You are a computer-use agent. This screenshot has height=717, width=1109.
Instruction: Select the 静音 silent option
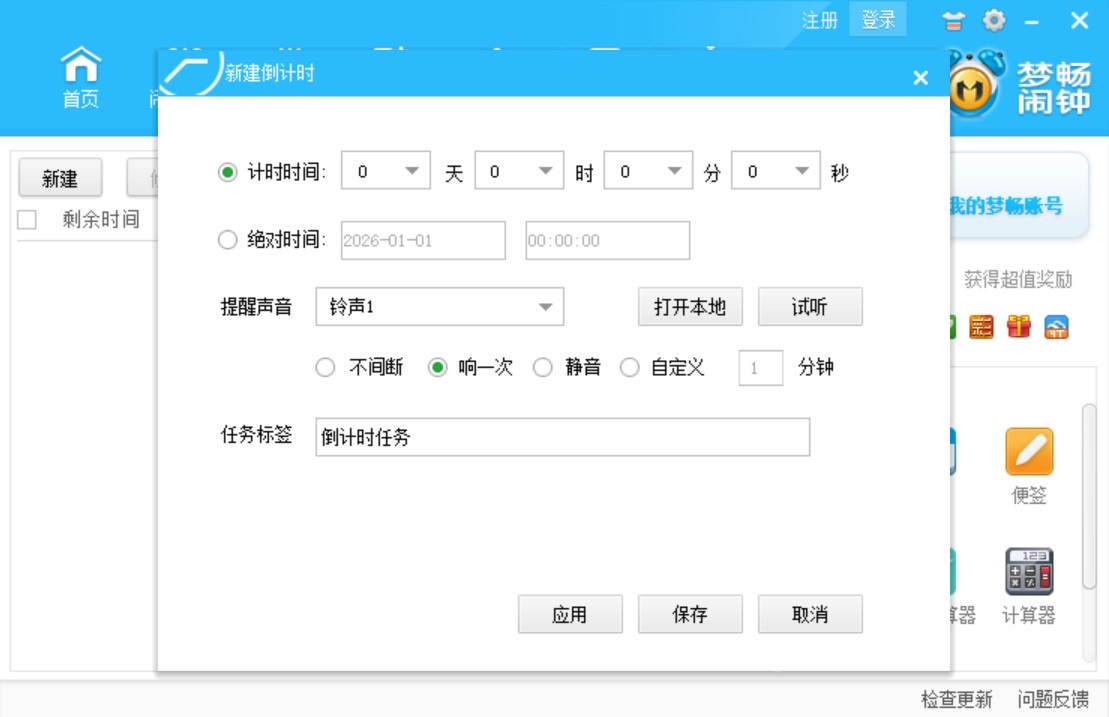click(x=544, y=367)
